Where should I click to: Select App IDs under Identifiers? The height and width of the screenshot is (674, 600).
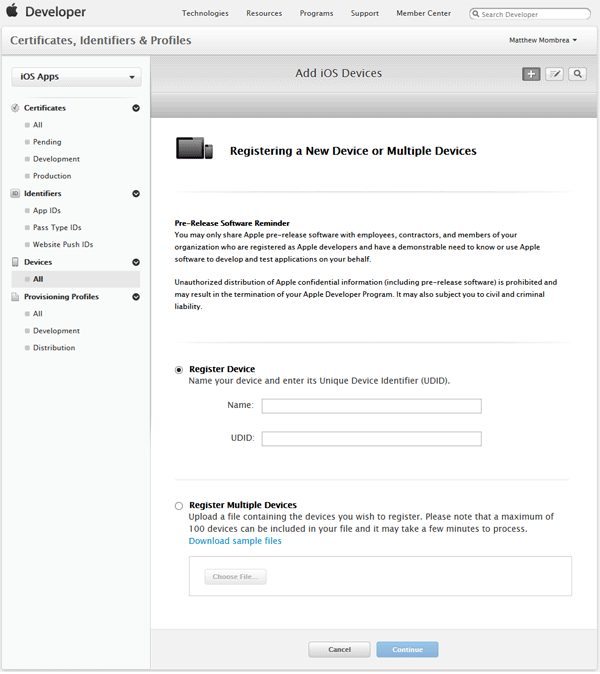pyautogui.click(x=46, y=211)
